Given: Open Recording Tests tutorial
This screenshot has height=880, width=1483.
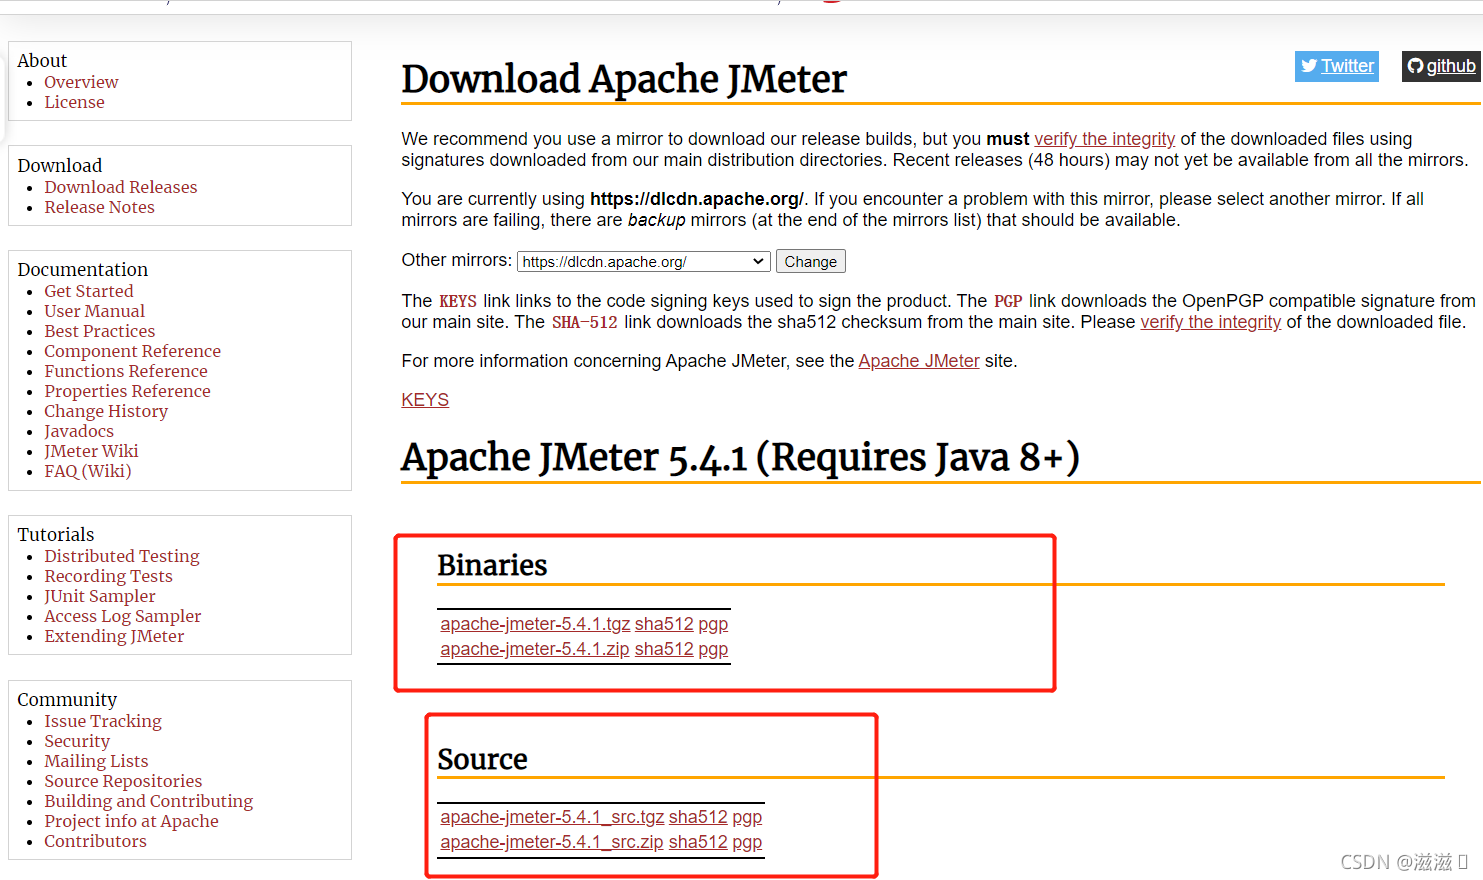Looking at the screenshot, I should 108,576.
